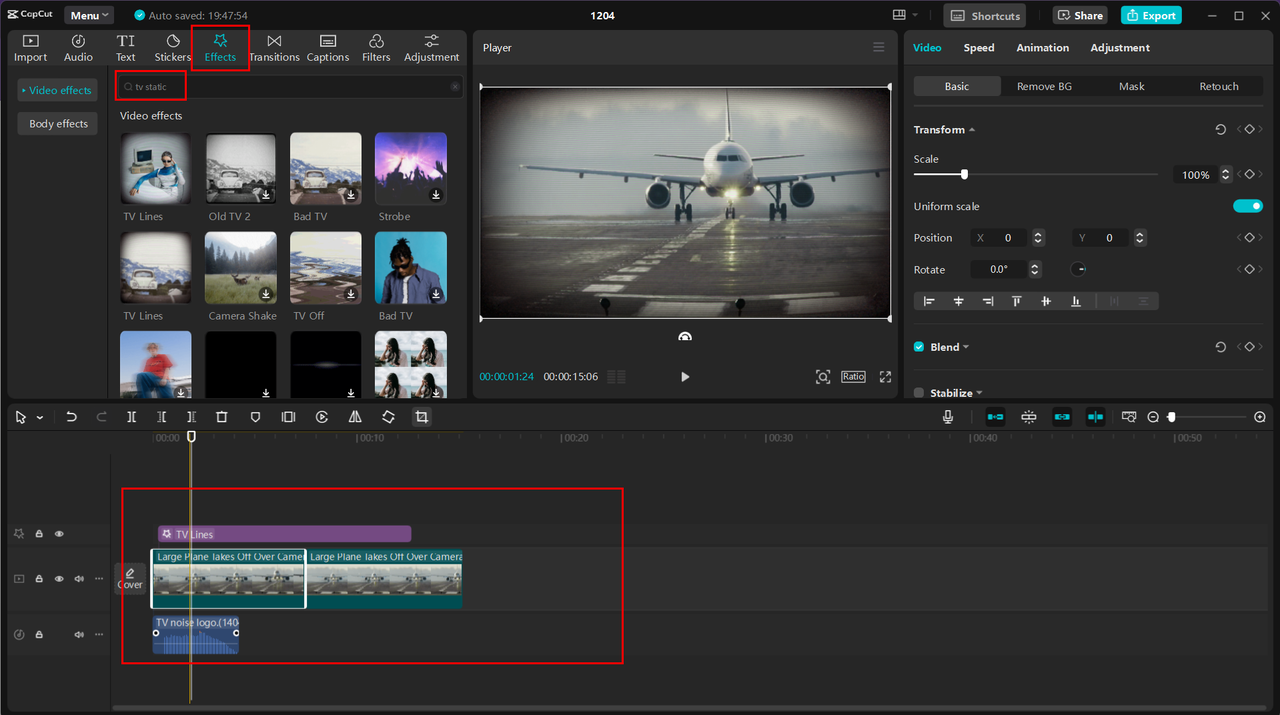The width and height of the screenshot is (1280, 715).
Task: Open the Stickers tab
Action: point(172,48)
